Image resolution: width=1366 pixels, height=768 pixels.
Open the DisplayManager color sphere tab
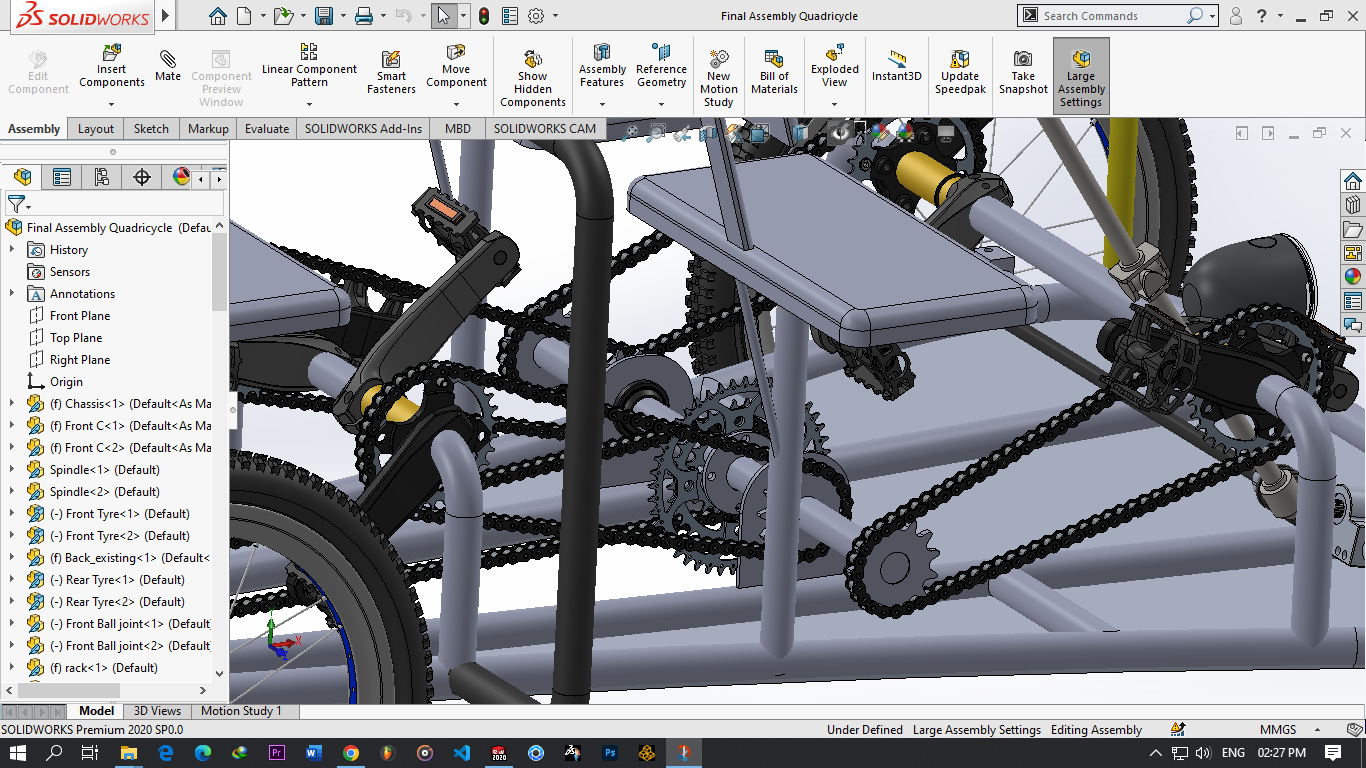pos(181,177)
